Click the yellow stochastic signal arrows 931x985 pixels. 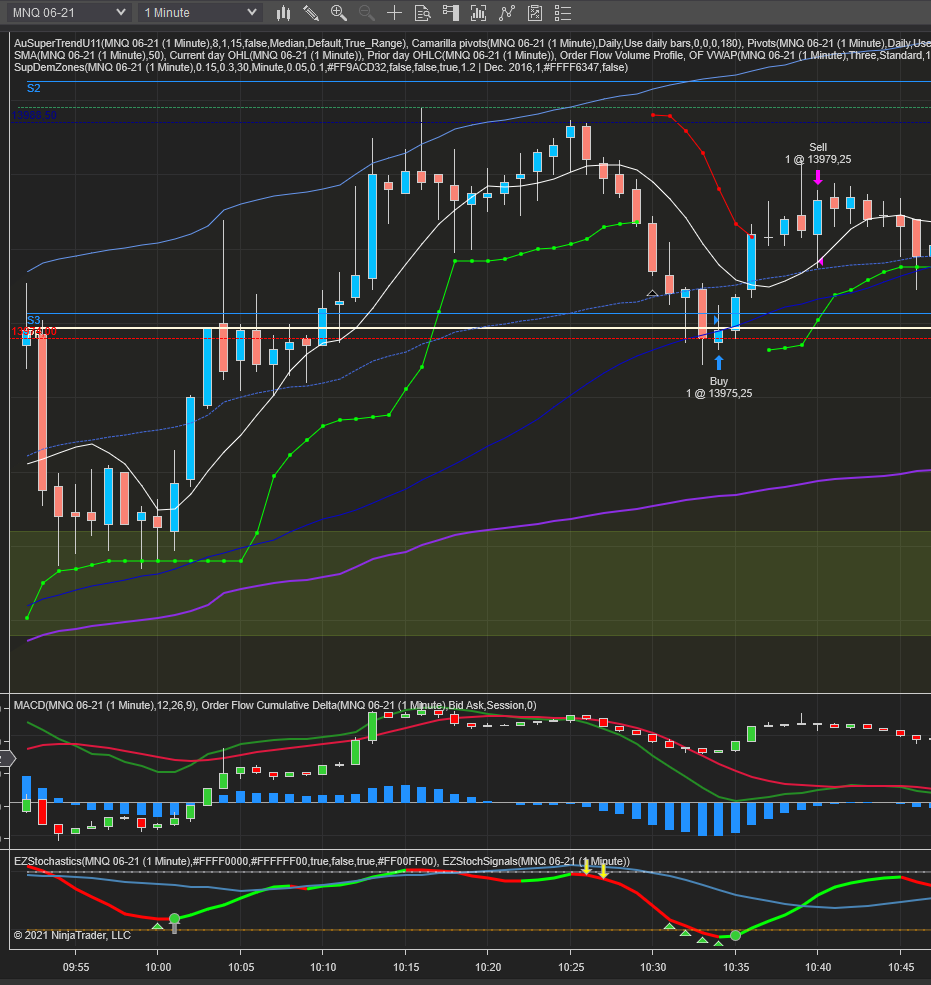coord(595,870)
